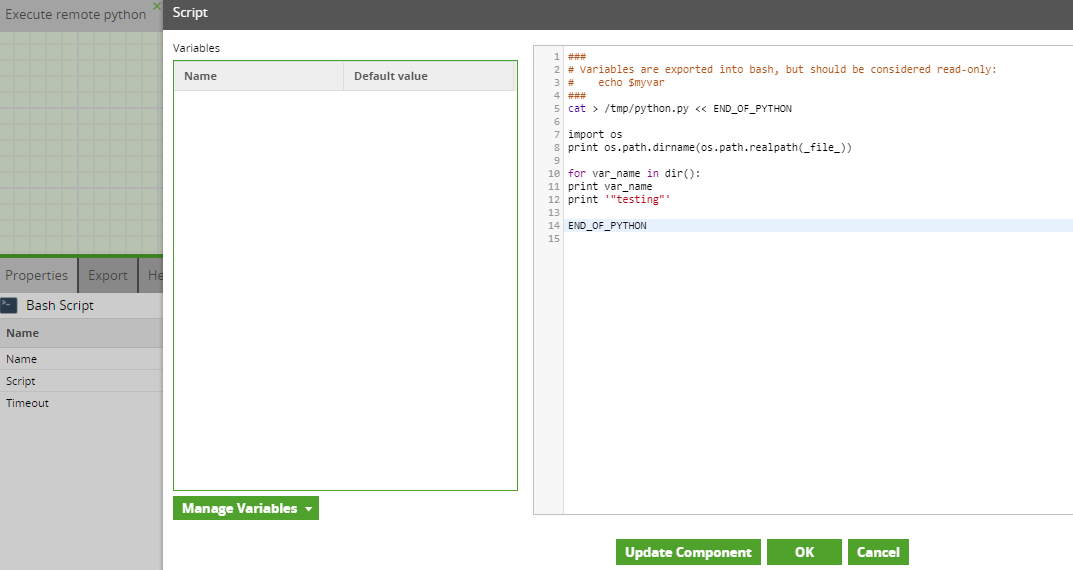Place cursor on END_OF_PYTHON line 14
This screenshot has width=1073, height=570.
(607, 226)
